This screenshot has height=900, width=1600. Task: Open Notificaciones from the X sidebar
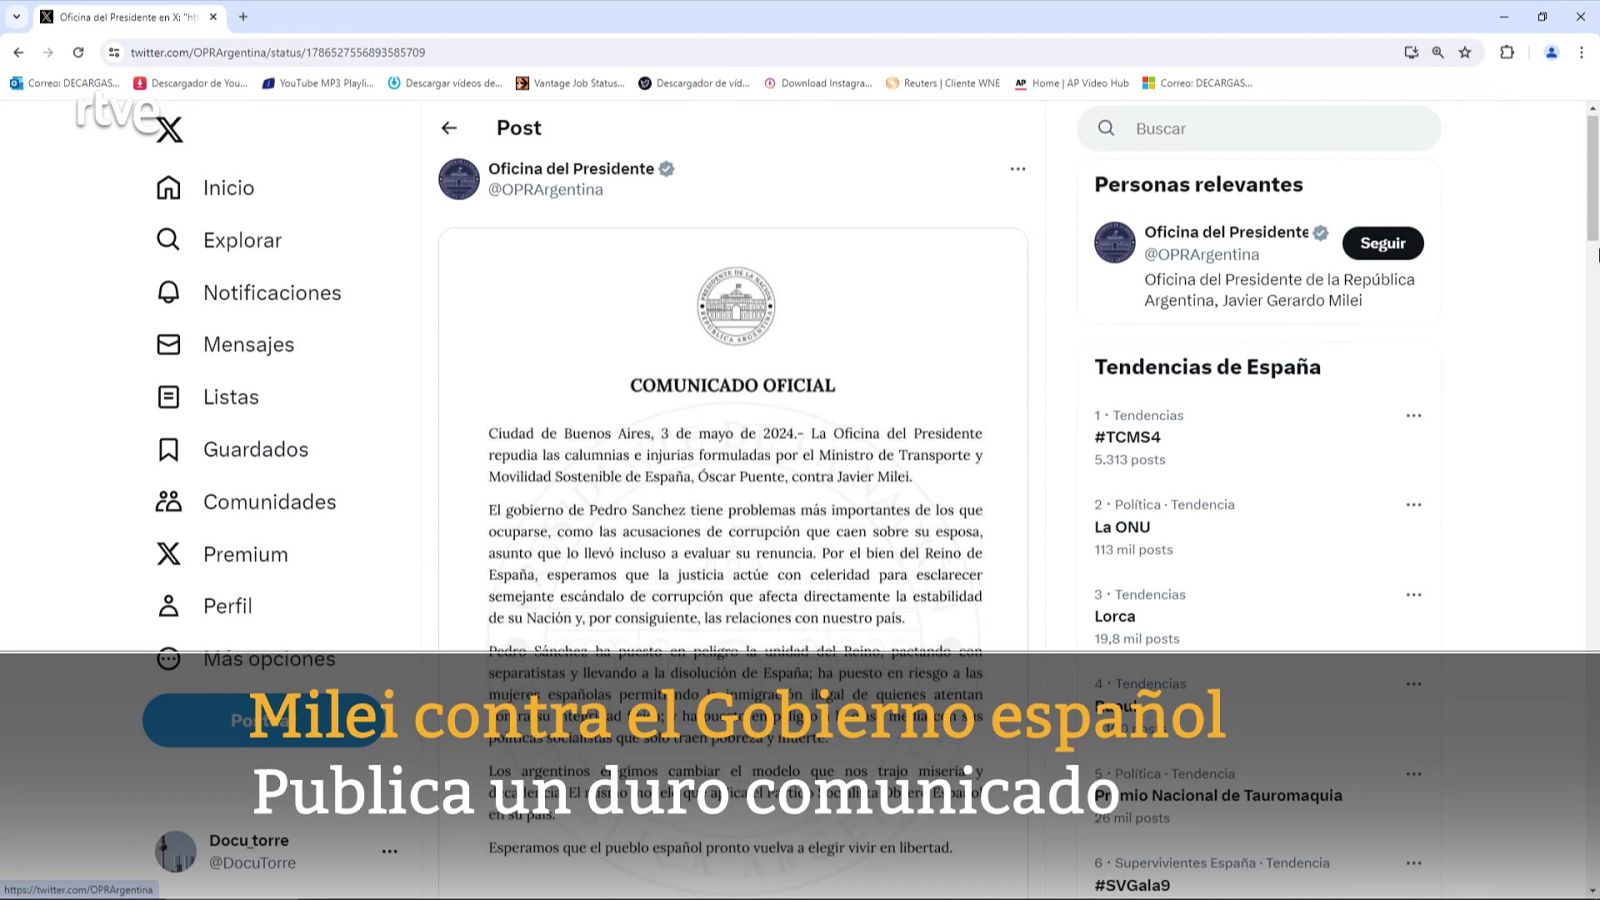pyautogui.click(x=271, y=292)
